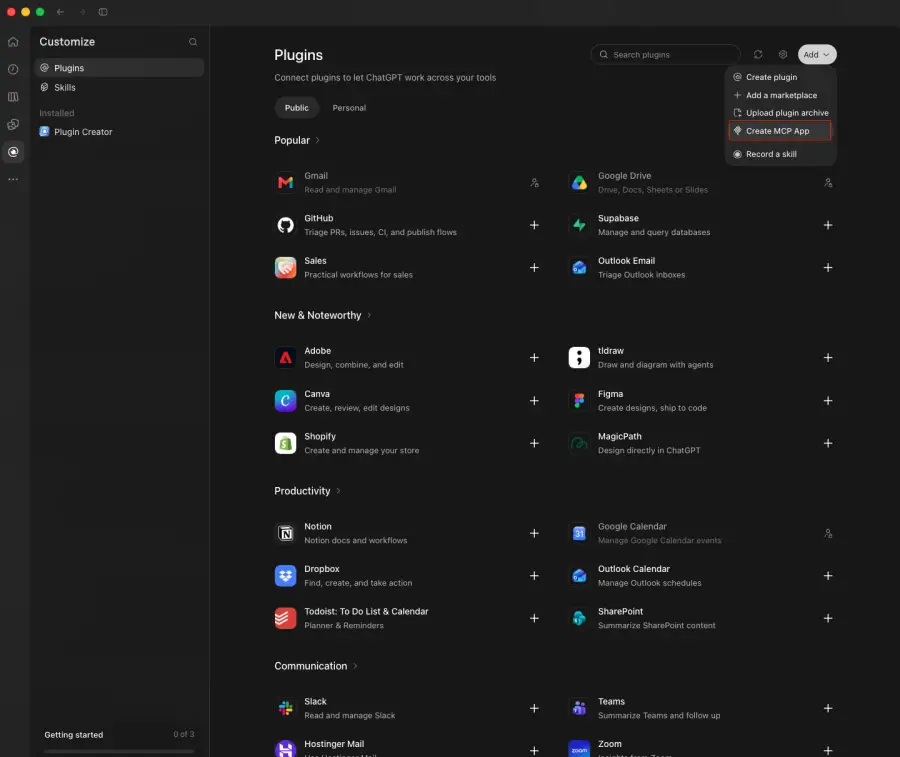Open the home icon in left rail
Screen dimensions: 900x757
pyautogui.click(x=13, y=42)
